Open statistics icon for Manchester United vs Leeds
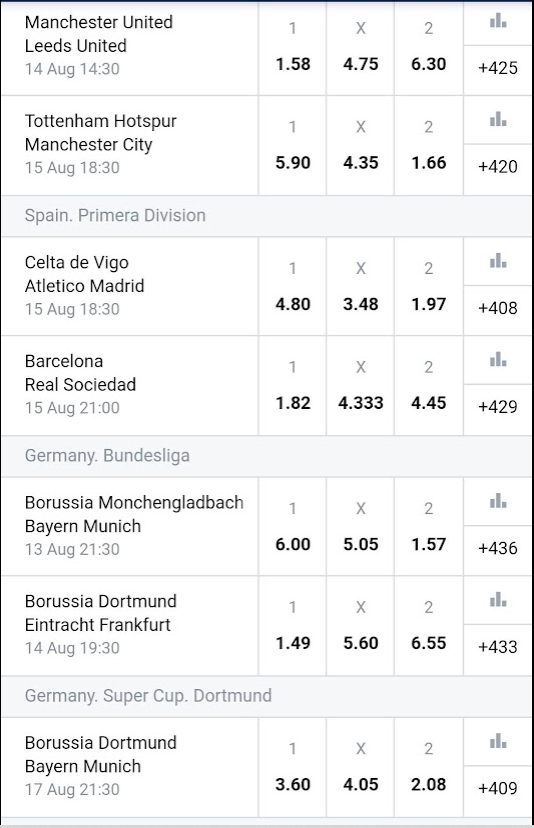 498,22
